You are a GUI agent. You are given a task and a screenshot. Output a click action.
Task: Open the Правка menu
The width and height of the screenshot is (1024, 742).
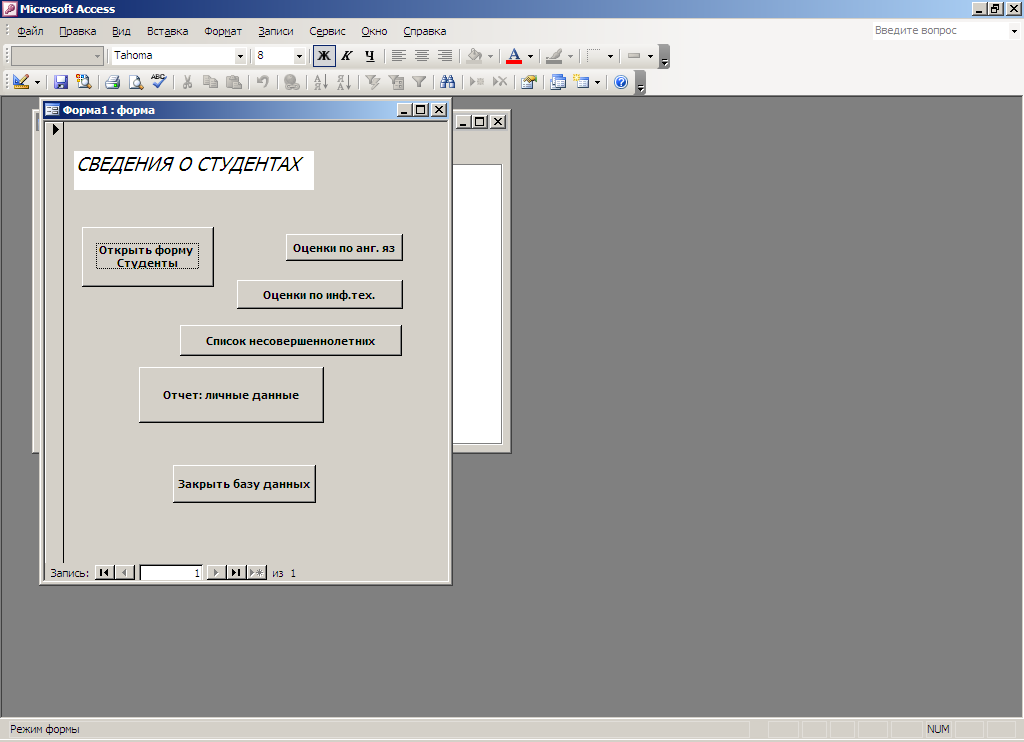[x=78, y=31]
